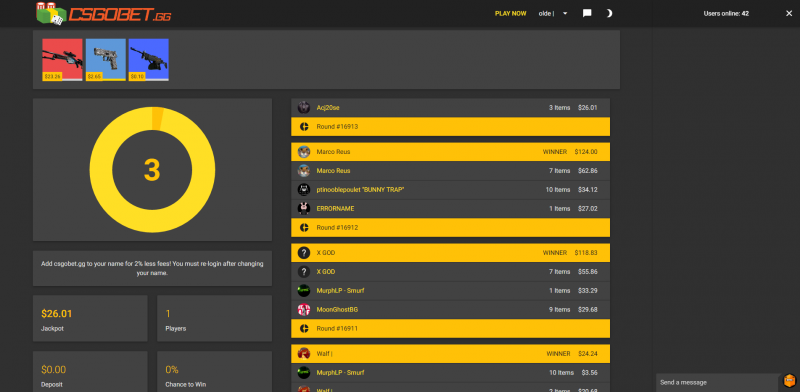Click ptinooblepoulet avatar icon
This screenshot has height=392, width=800.
point(304,189)
